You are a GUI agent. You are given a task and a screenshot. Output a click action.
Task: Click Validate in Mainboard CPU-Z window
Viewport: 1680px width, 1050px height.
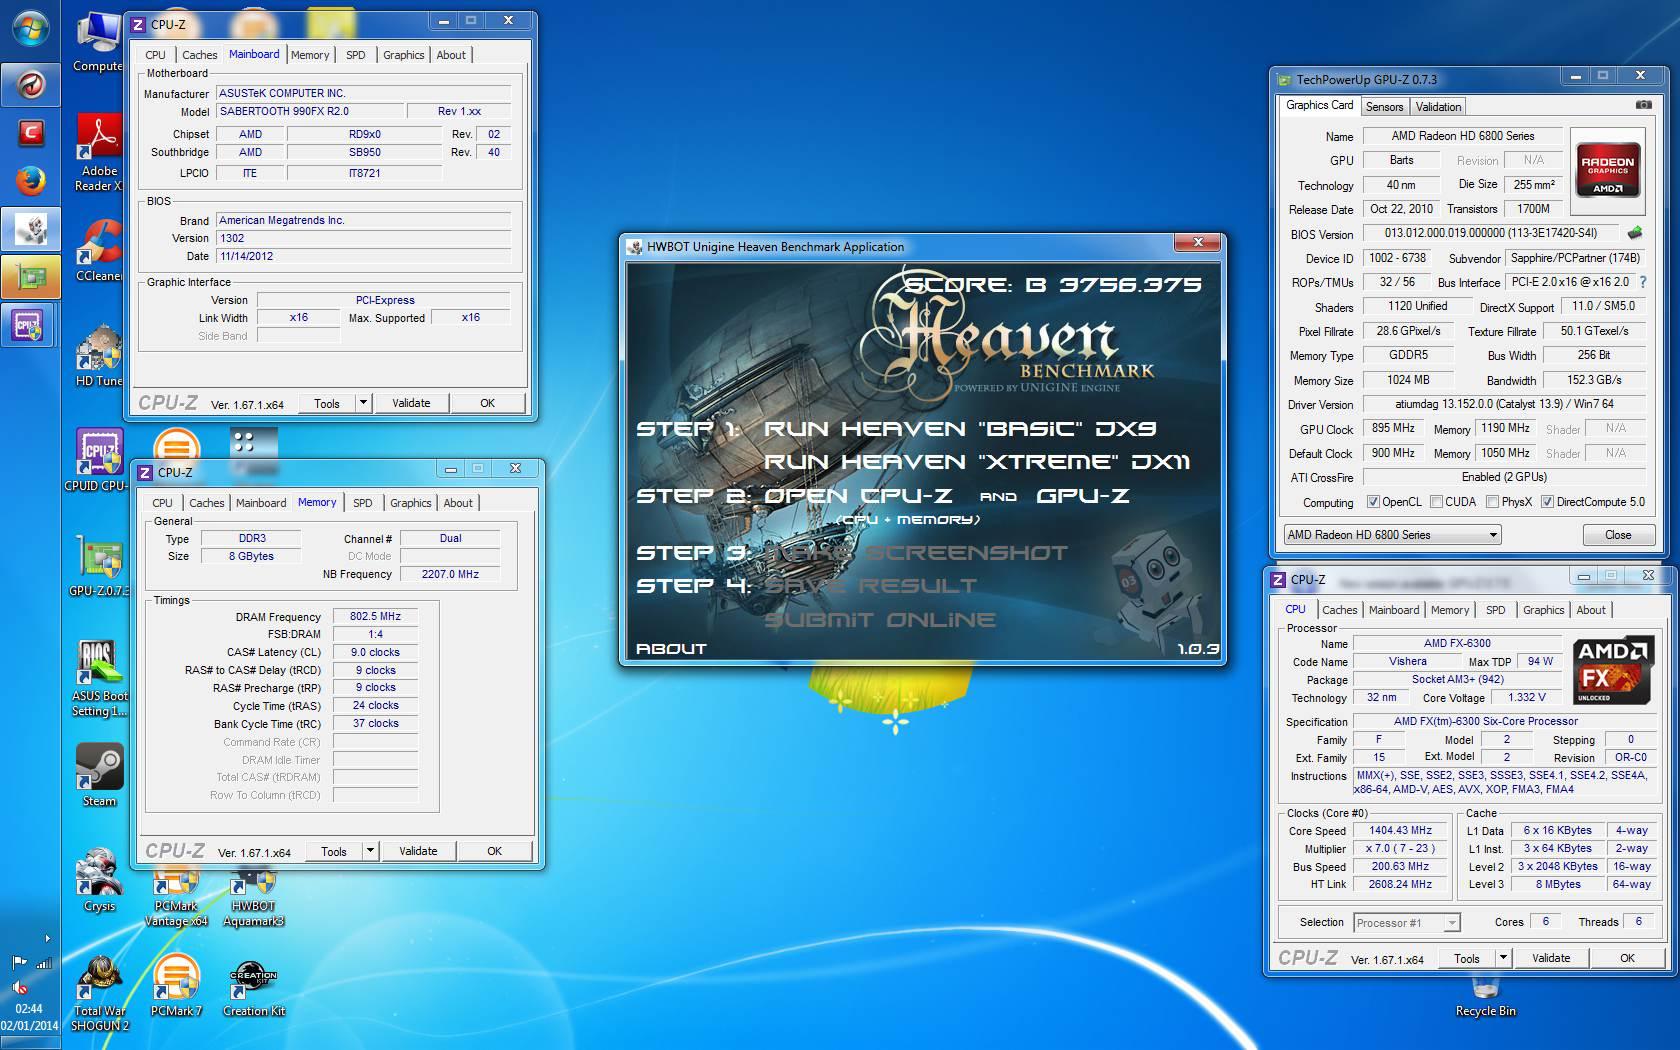[411, 403]
